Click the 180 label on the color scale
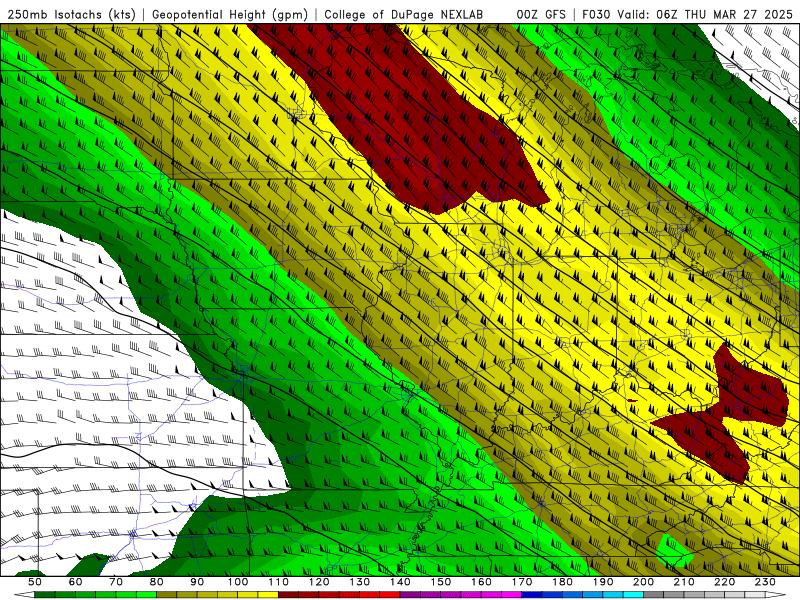The height and width of the screenshot is (600, 800). [562, 582]
